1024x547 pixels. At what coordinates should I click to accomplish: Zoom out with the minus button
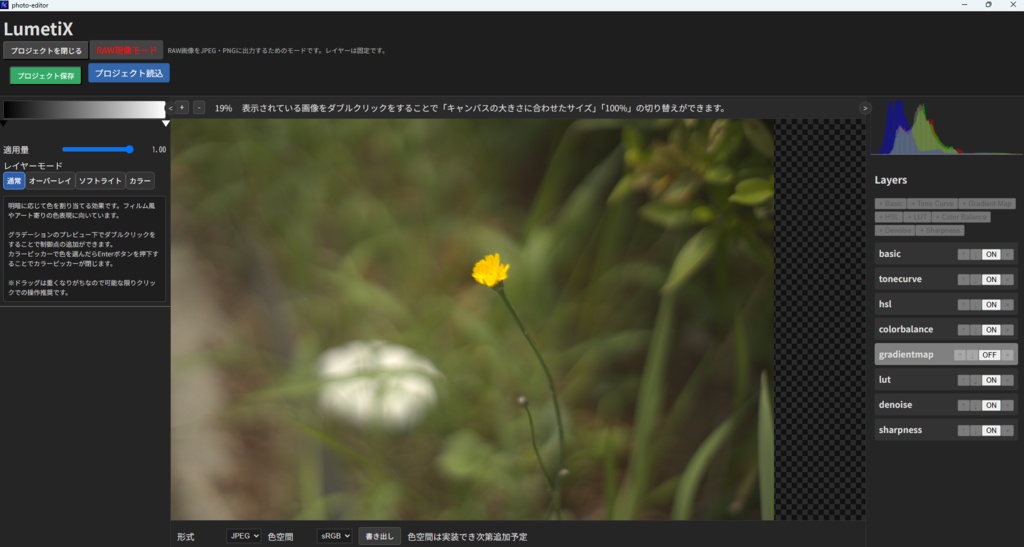tap(199, 108)
